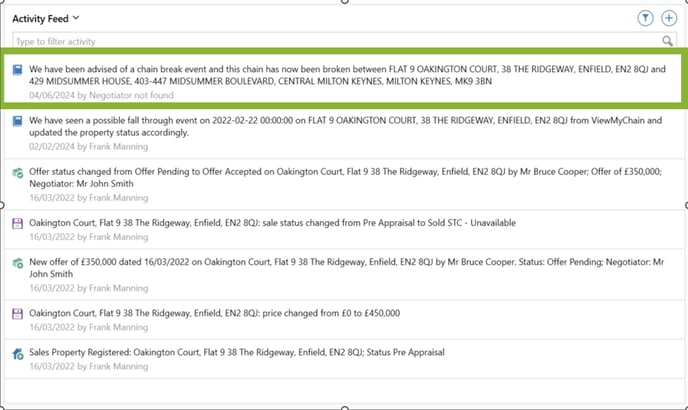Click date line under Sales Property Registered
The width and height of the screenshot is (688, 410).
(89, 367)
